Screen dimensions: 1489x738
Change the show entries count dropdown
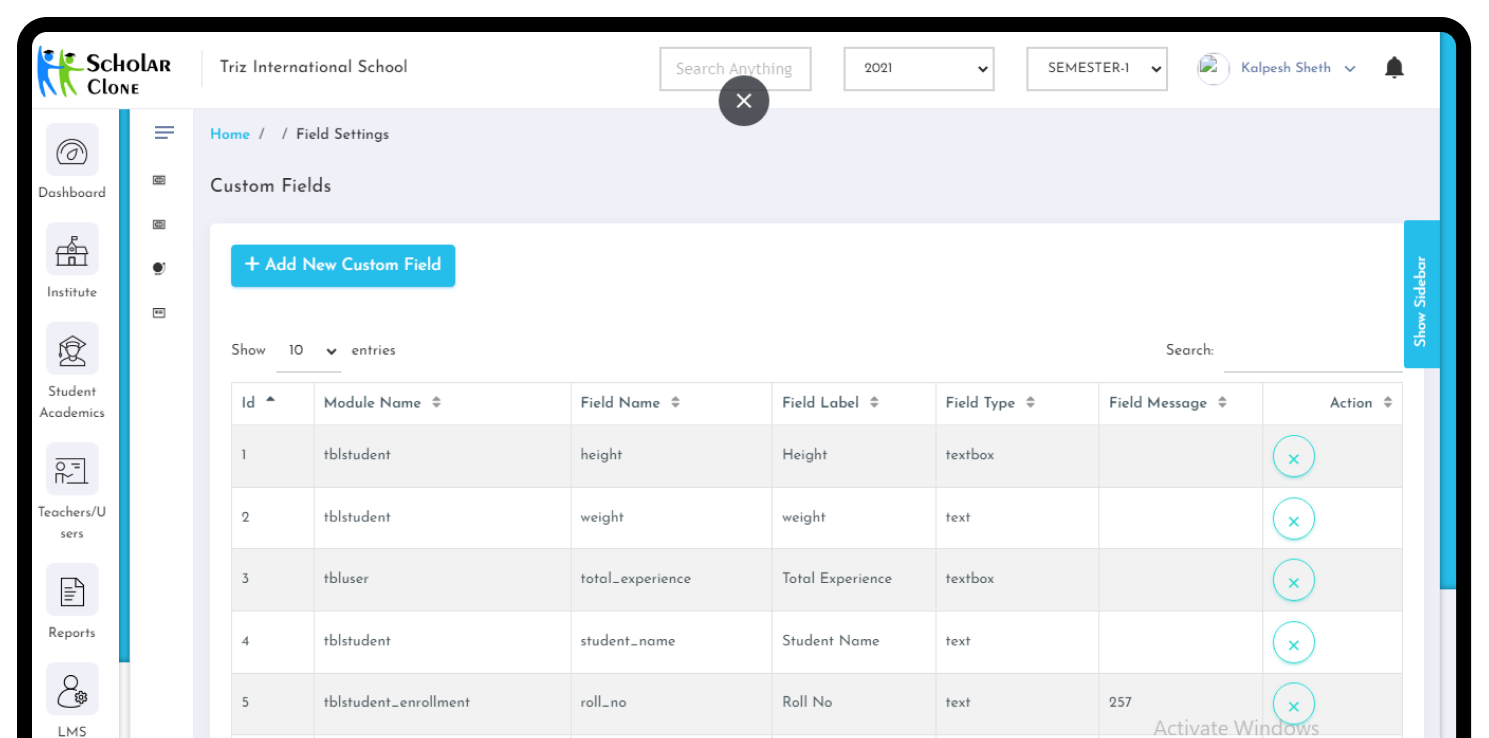(310, 351)
